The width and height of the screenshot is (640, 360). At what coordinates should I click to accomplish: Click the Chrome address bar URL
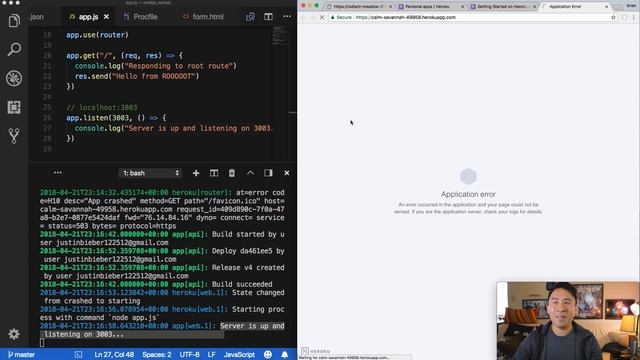click(406, 17)
